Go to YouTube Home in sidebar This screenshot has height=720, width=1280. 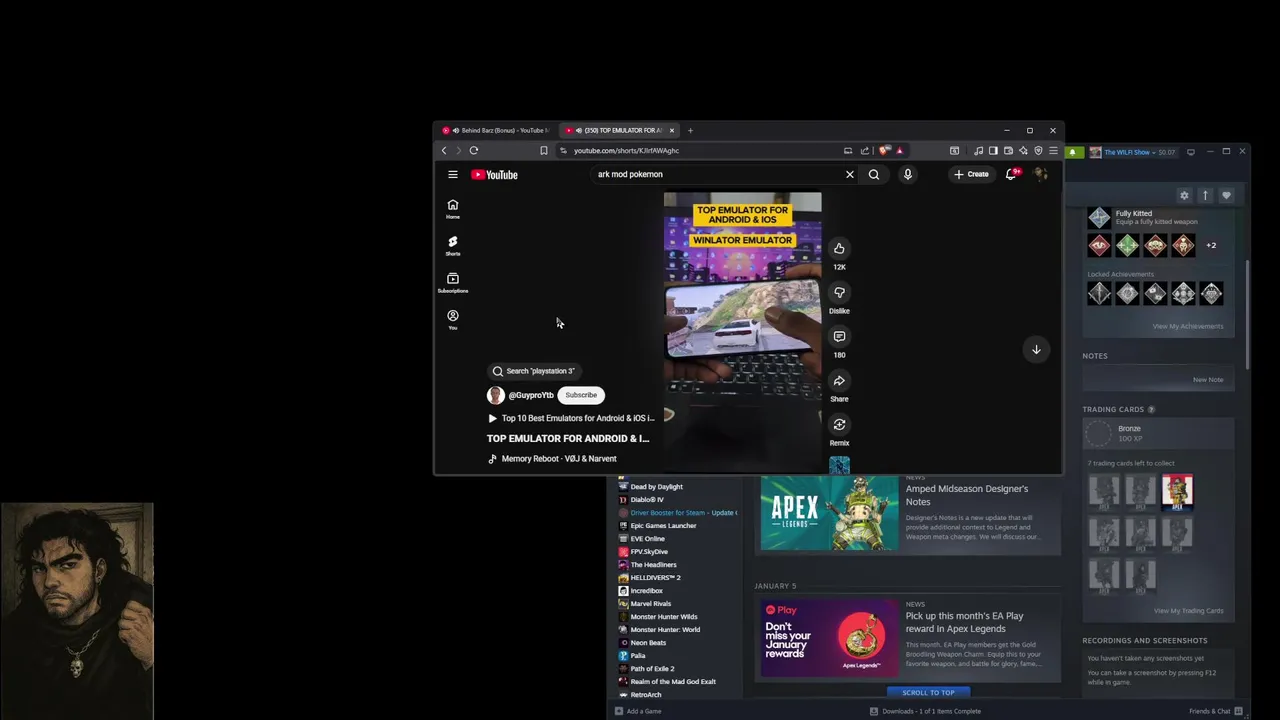pos(452,209)
